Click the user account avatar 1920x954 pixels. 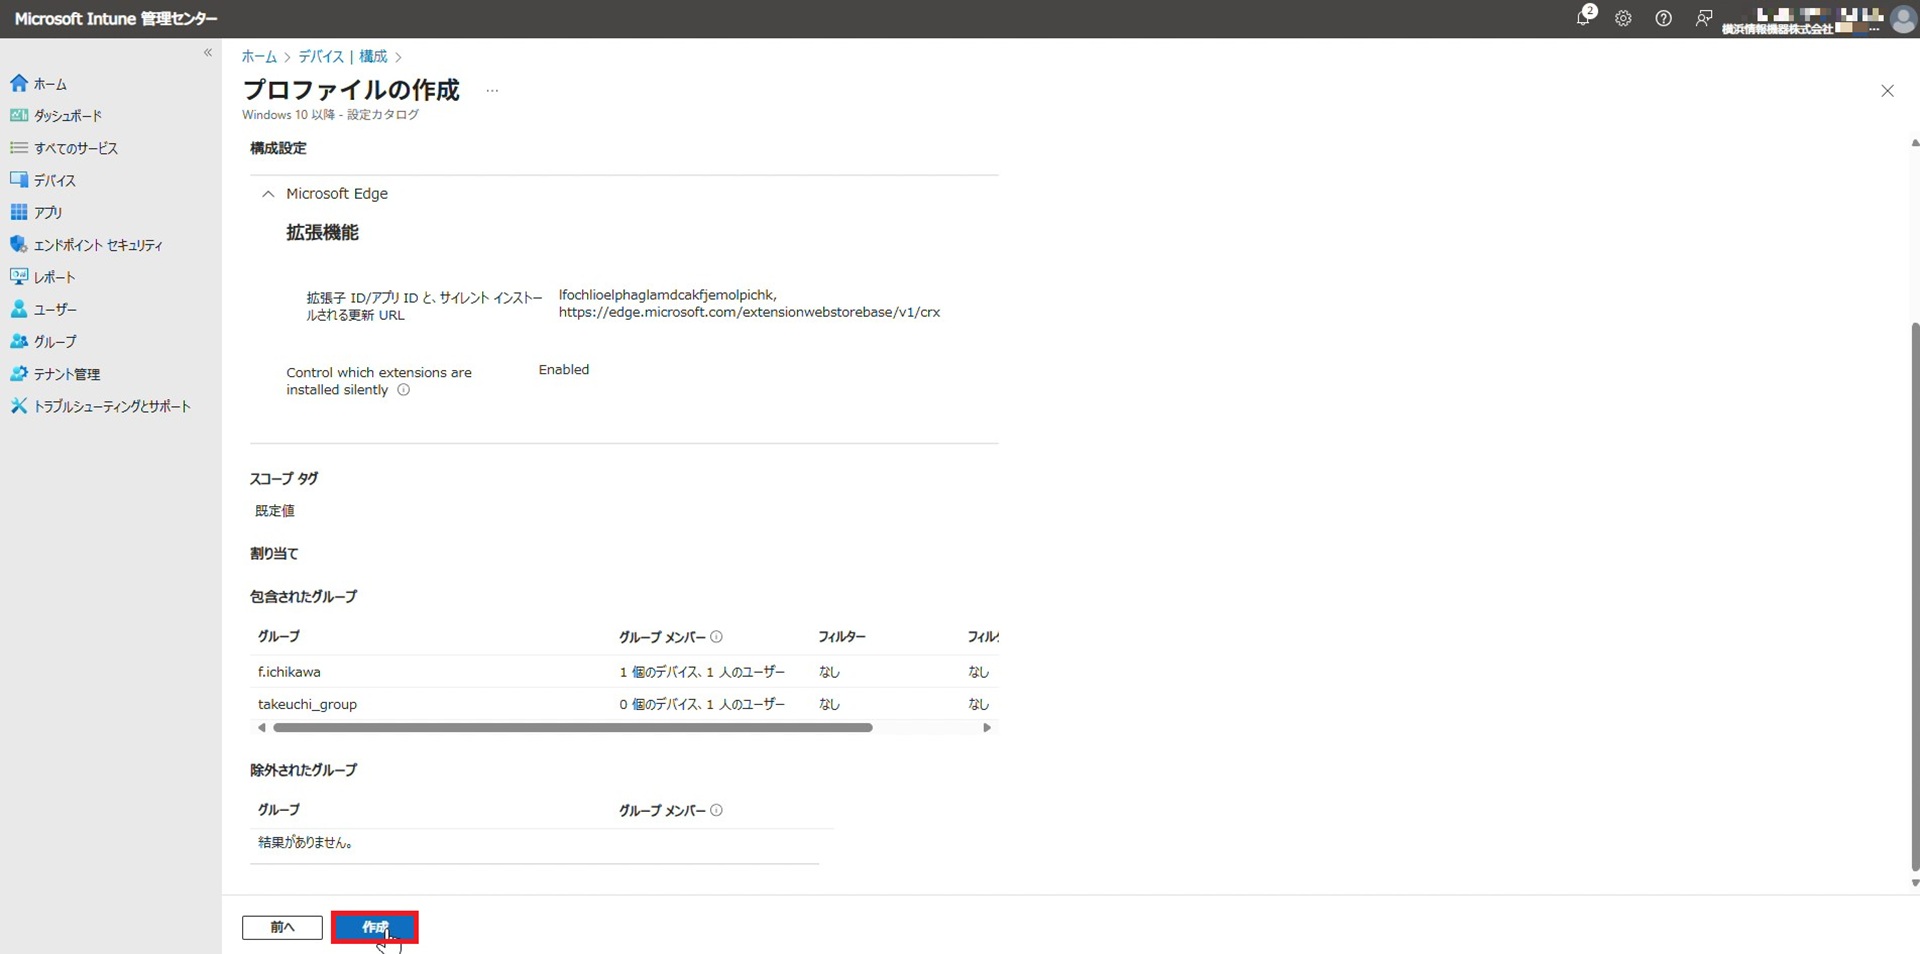click(1903, 19)
